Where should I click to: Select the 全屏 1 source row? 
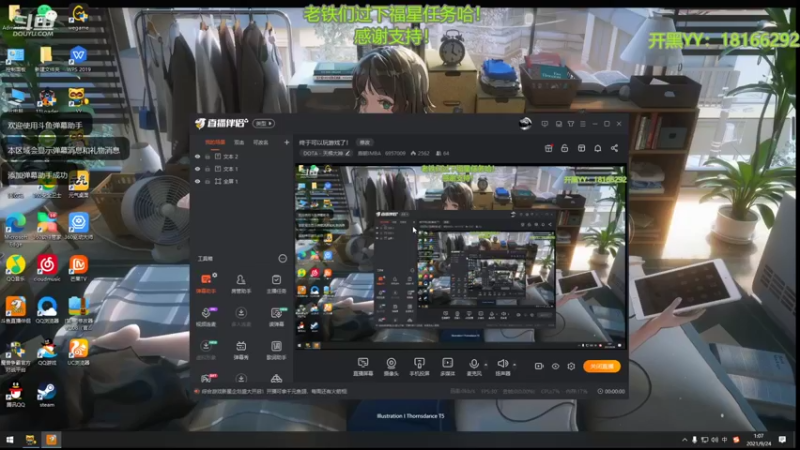click(x=240, y=181)
